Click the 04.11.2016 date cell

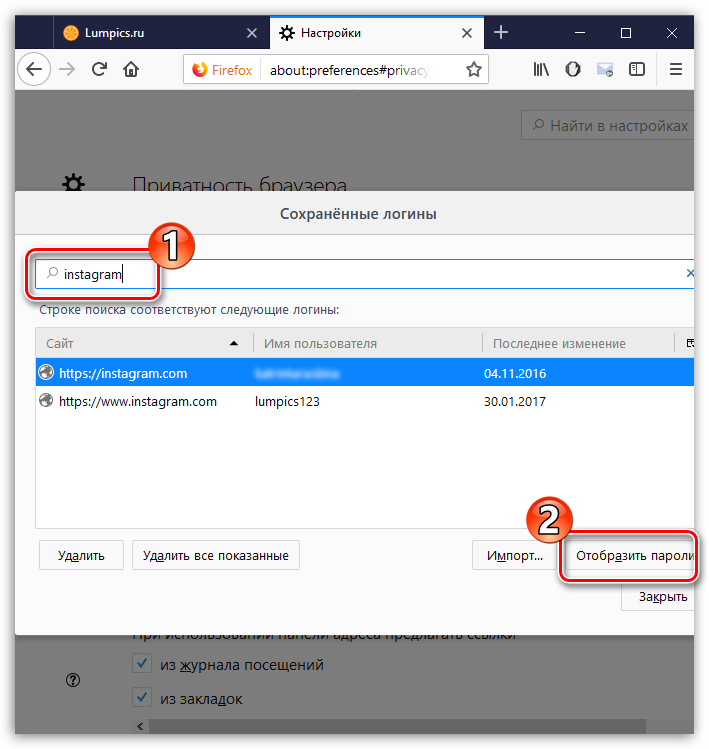point(515,373)
